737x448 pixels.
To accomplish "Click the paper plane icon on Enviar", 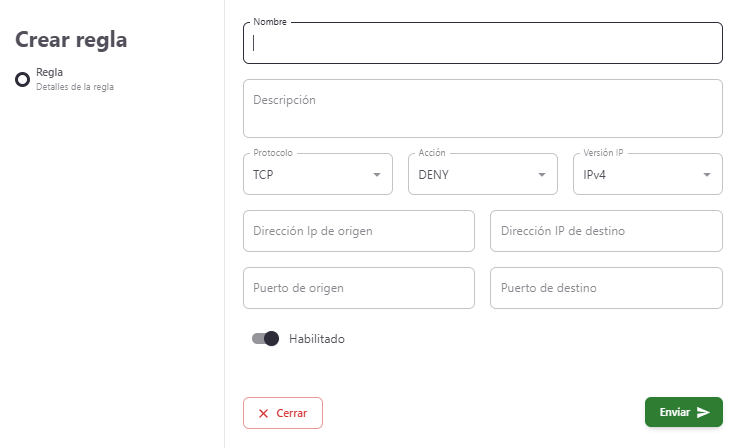I will 704,412.
